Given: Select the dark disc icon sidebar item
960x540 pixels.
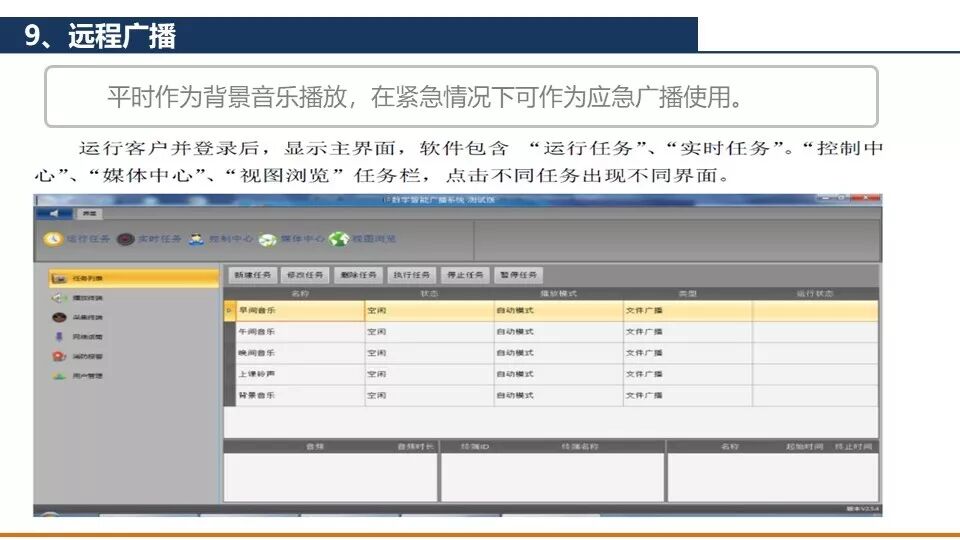Looking at the screenshot, I should click(x=78, y=318).
